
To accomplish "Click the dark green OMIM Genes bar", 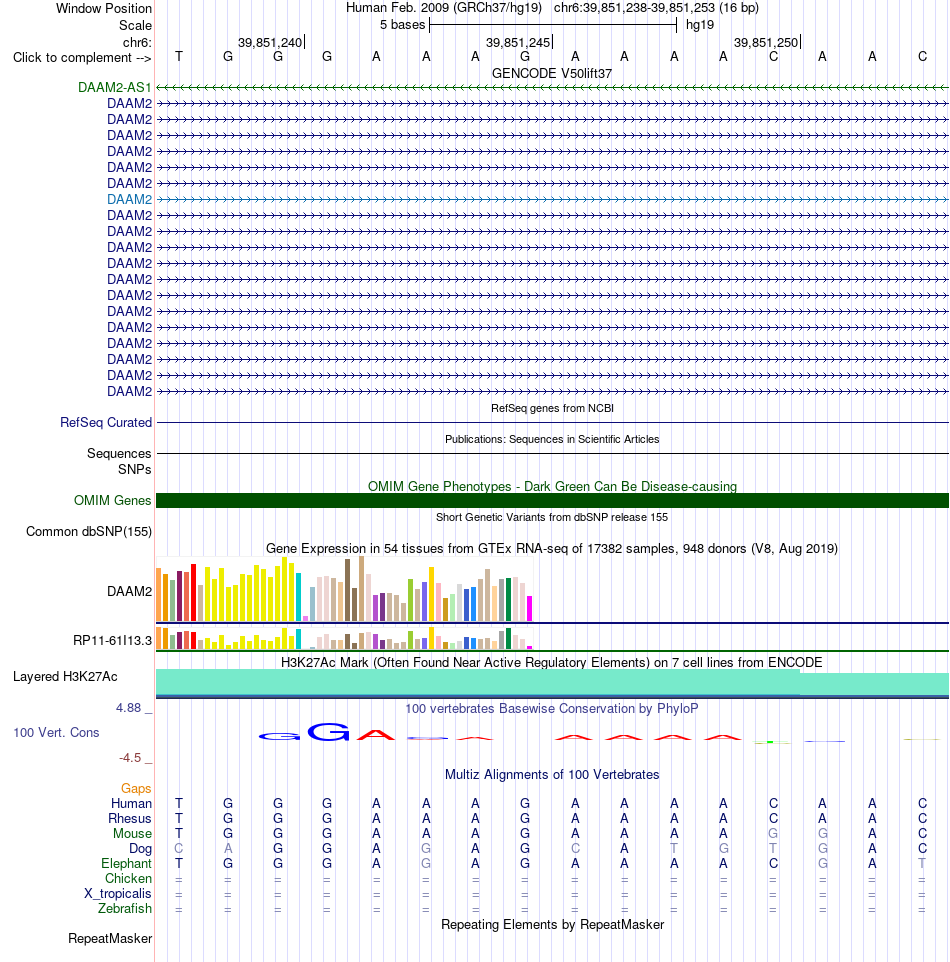I will (552, 500).
